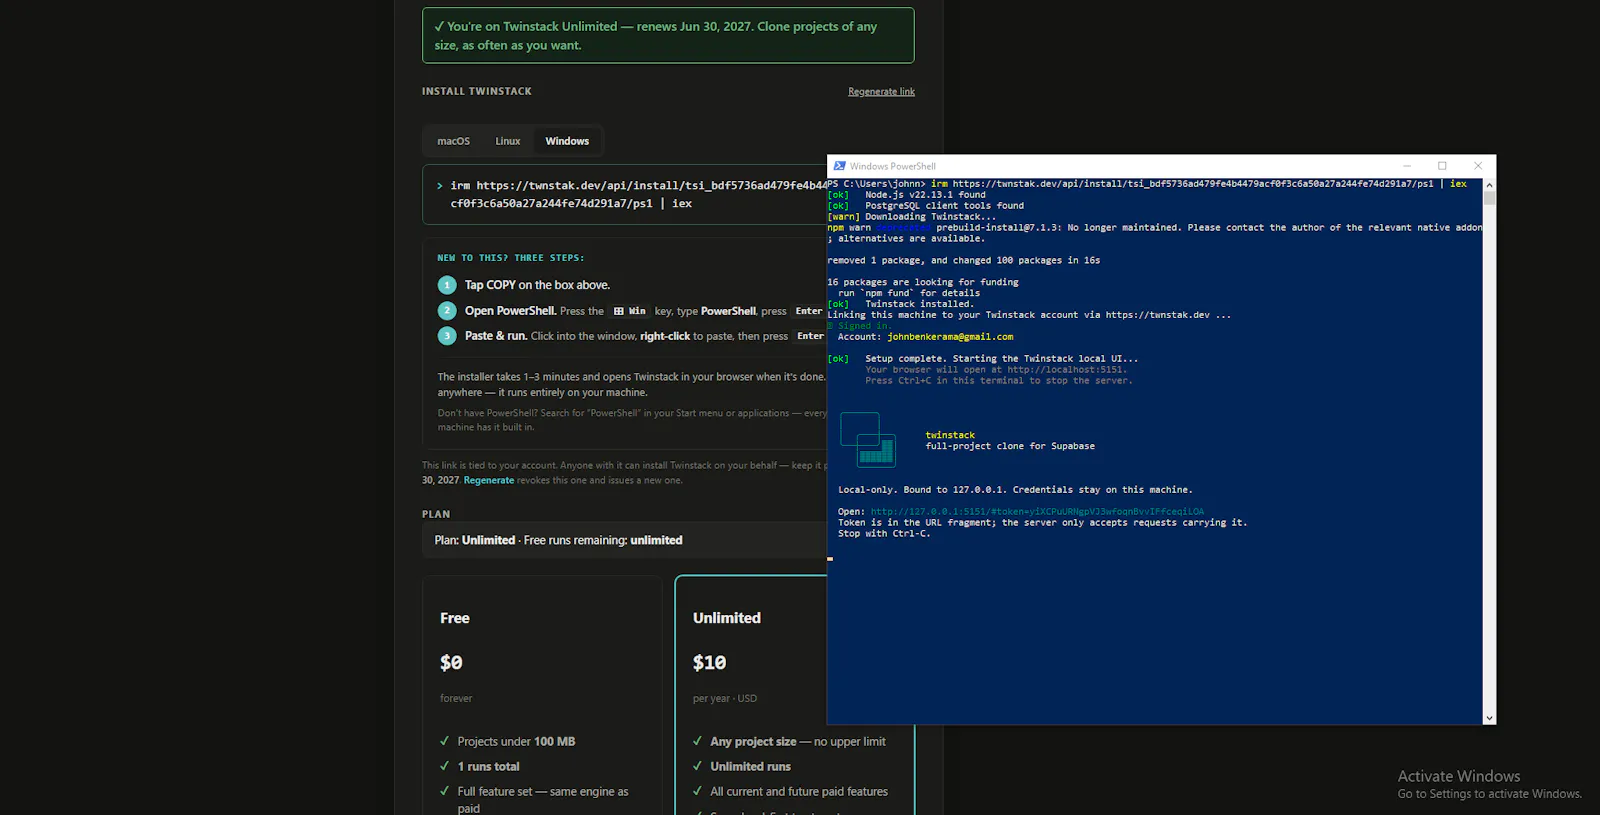Click the 'Paste & run' step text

[x=496, y=336]
